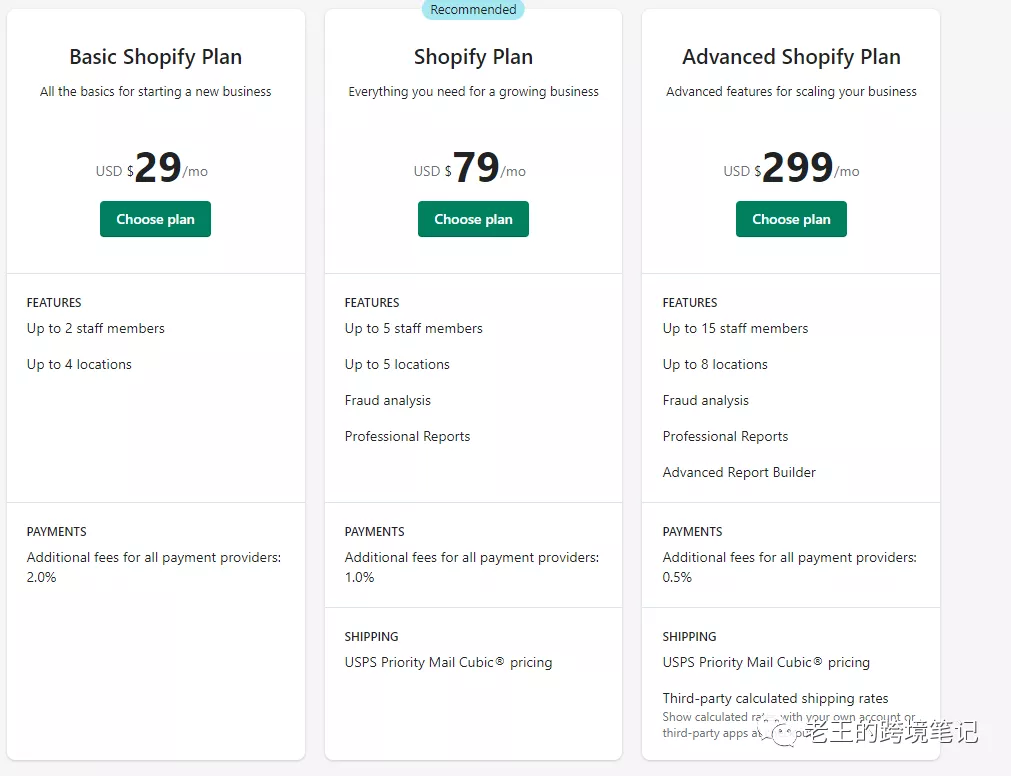Click the Advanced Shopify Plan title
The image size is (1011, 776).
pos(791,57)
